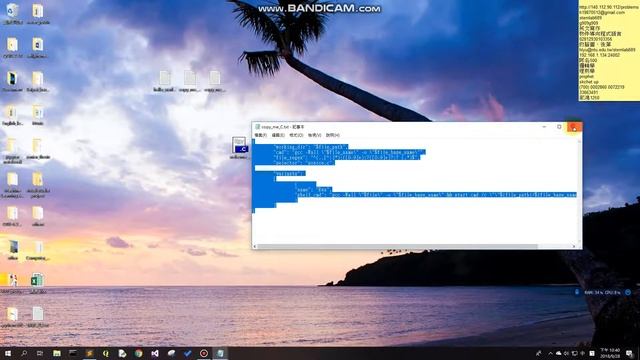Screen dimensions: 640x360
Task: Open taskbar search
Action: (x=24, y=353)
